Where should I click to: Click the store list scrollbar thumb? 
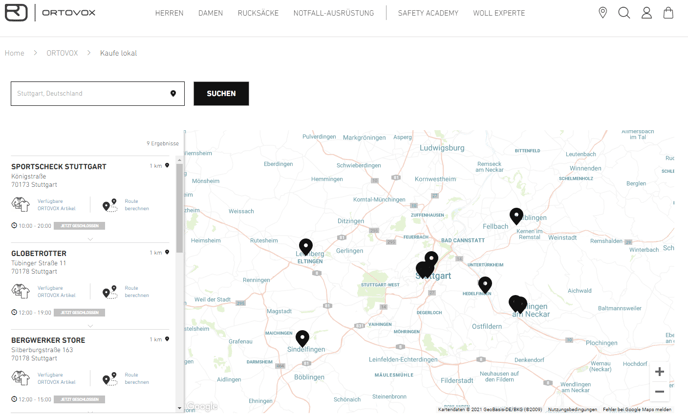[179, 208]
